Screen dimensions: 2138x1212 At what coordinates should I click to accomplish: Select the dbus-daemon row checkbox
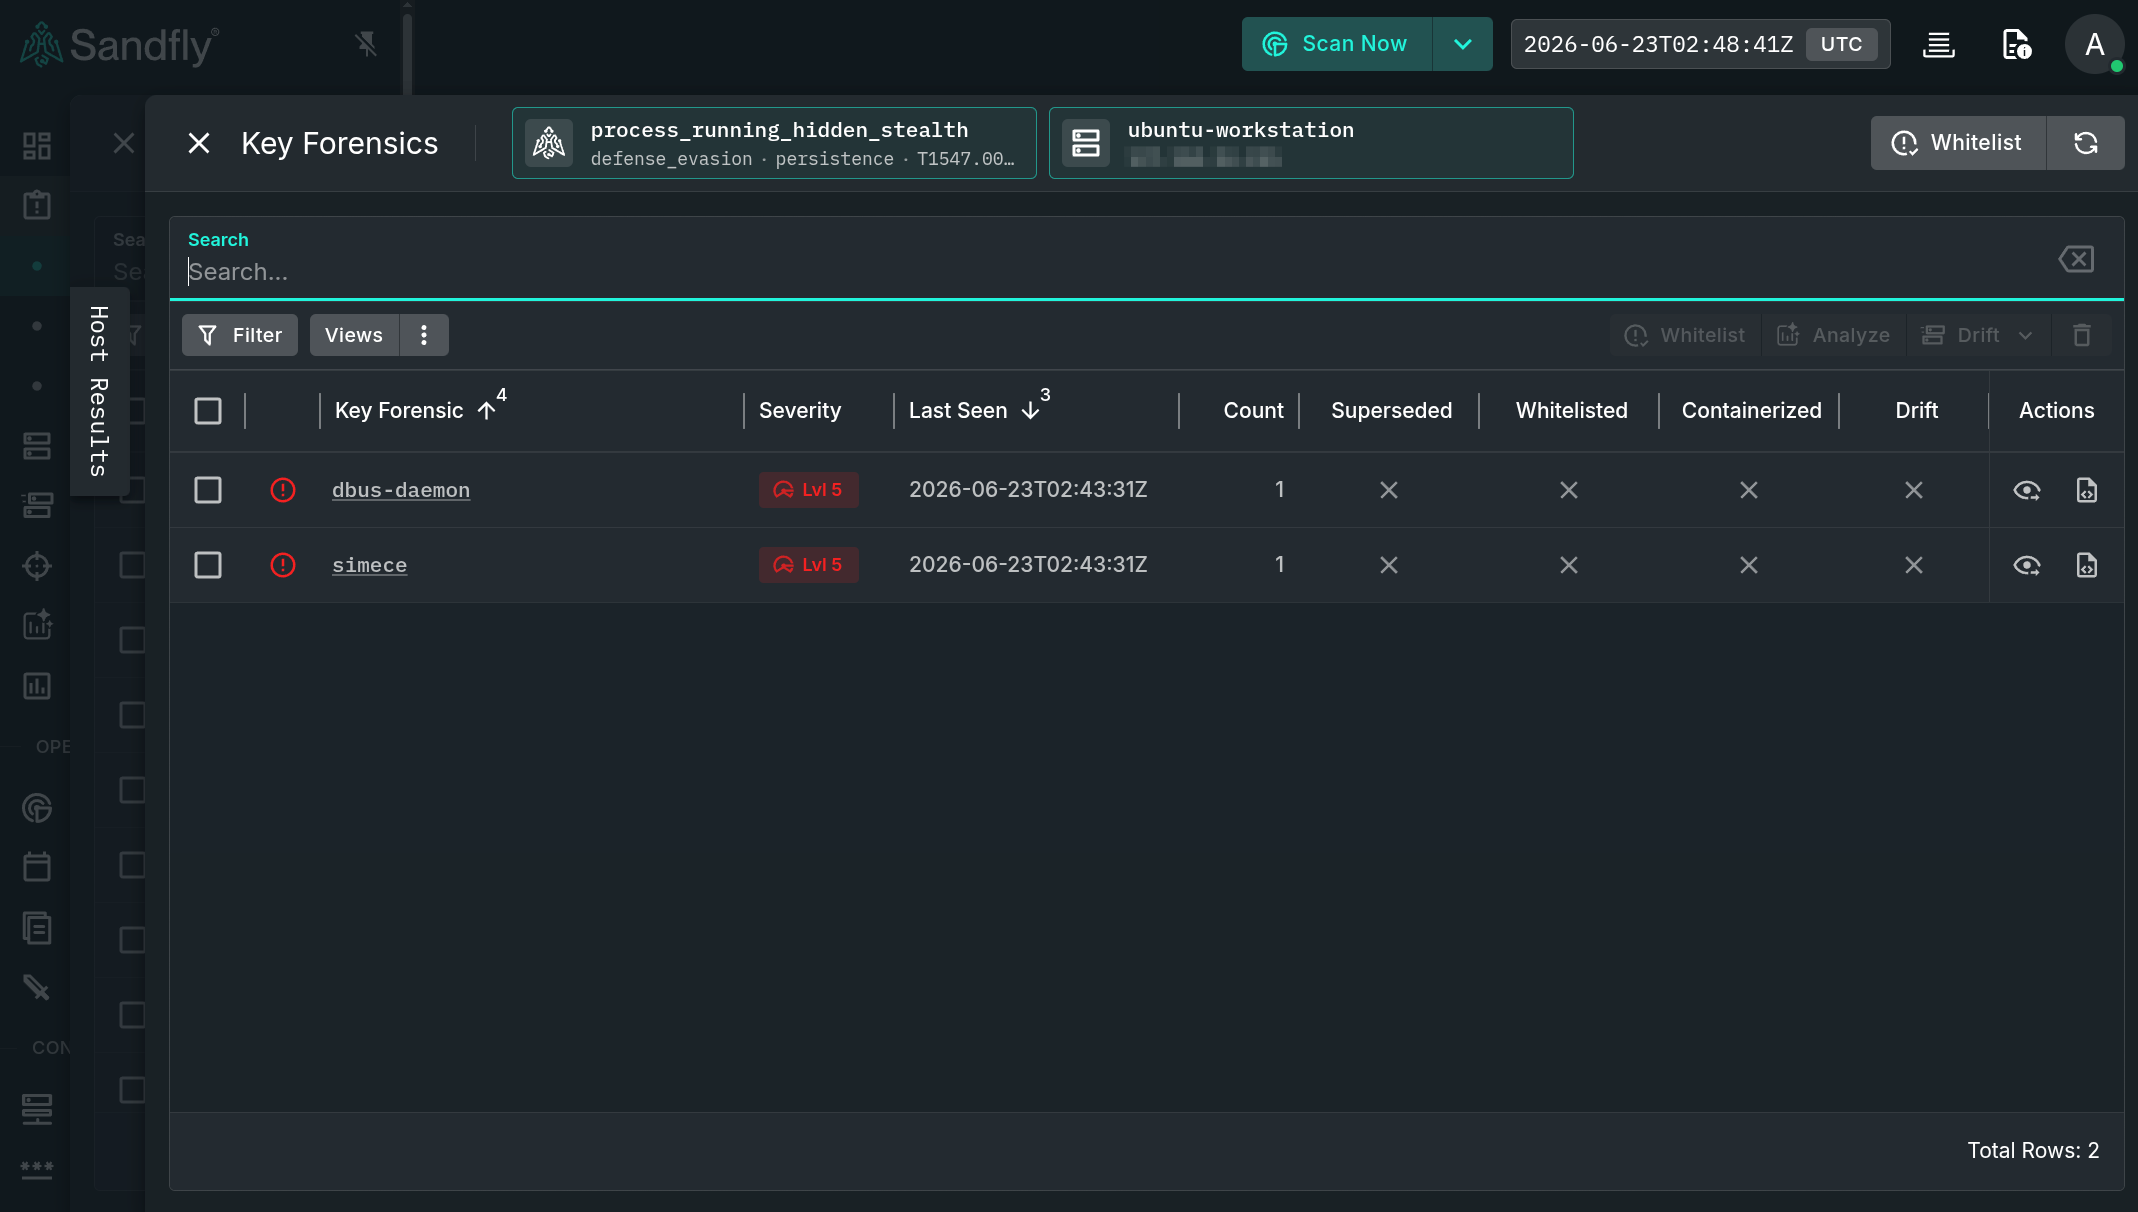(208, 490)
